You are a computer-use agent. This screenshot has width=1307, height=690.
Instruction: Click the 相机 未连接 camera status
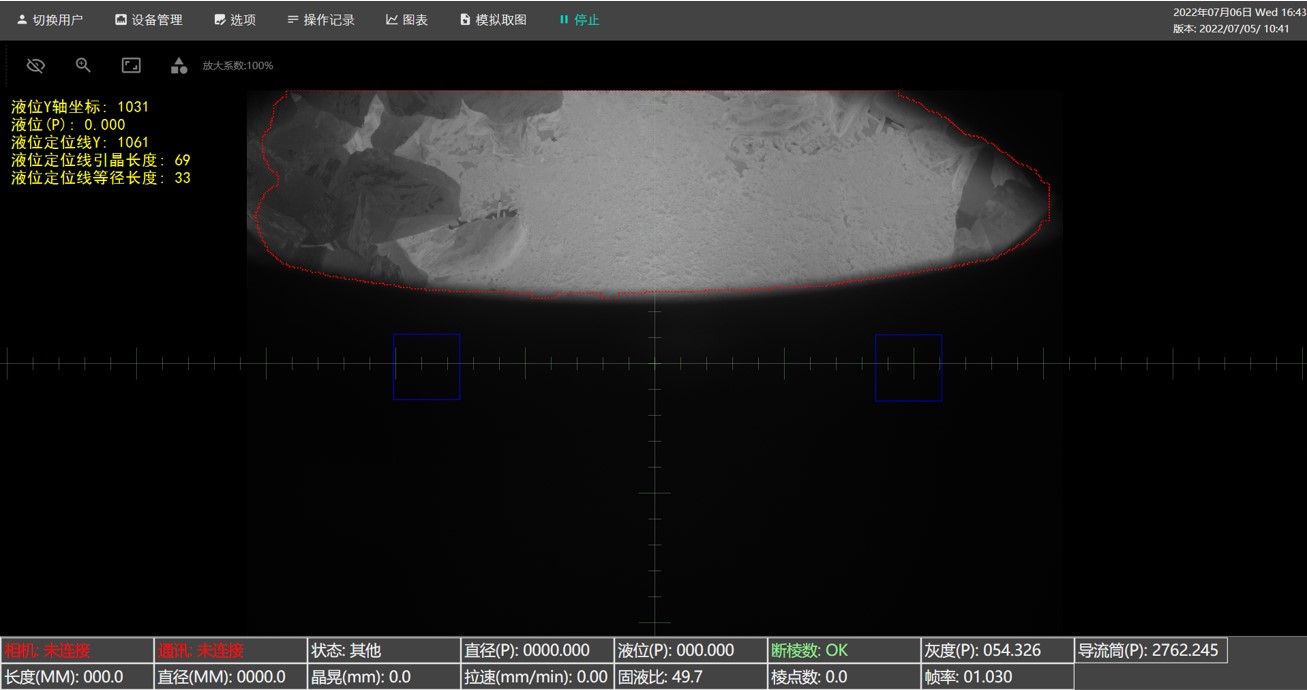pos(77,650)
